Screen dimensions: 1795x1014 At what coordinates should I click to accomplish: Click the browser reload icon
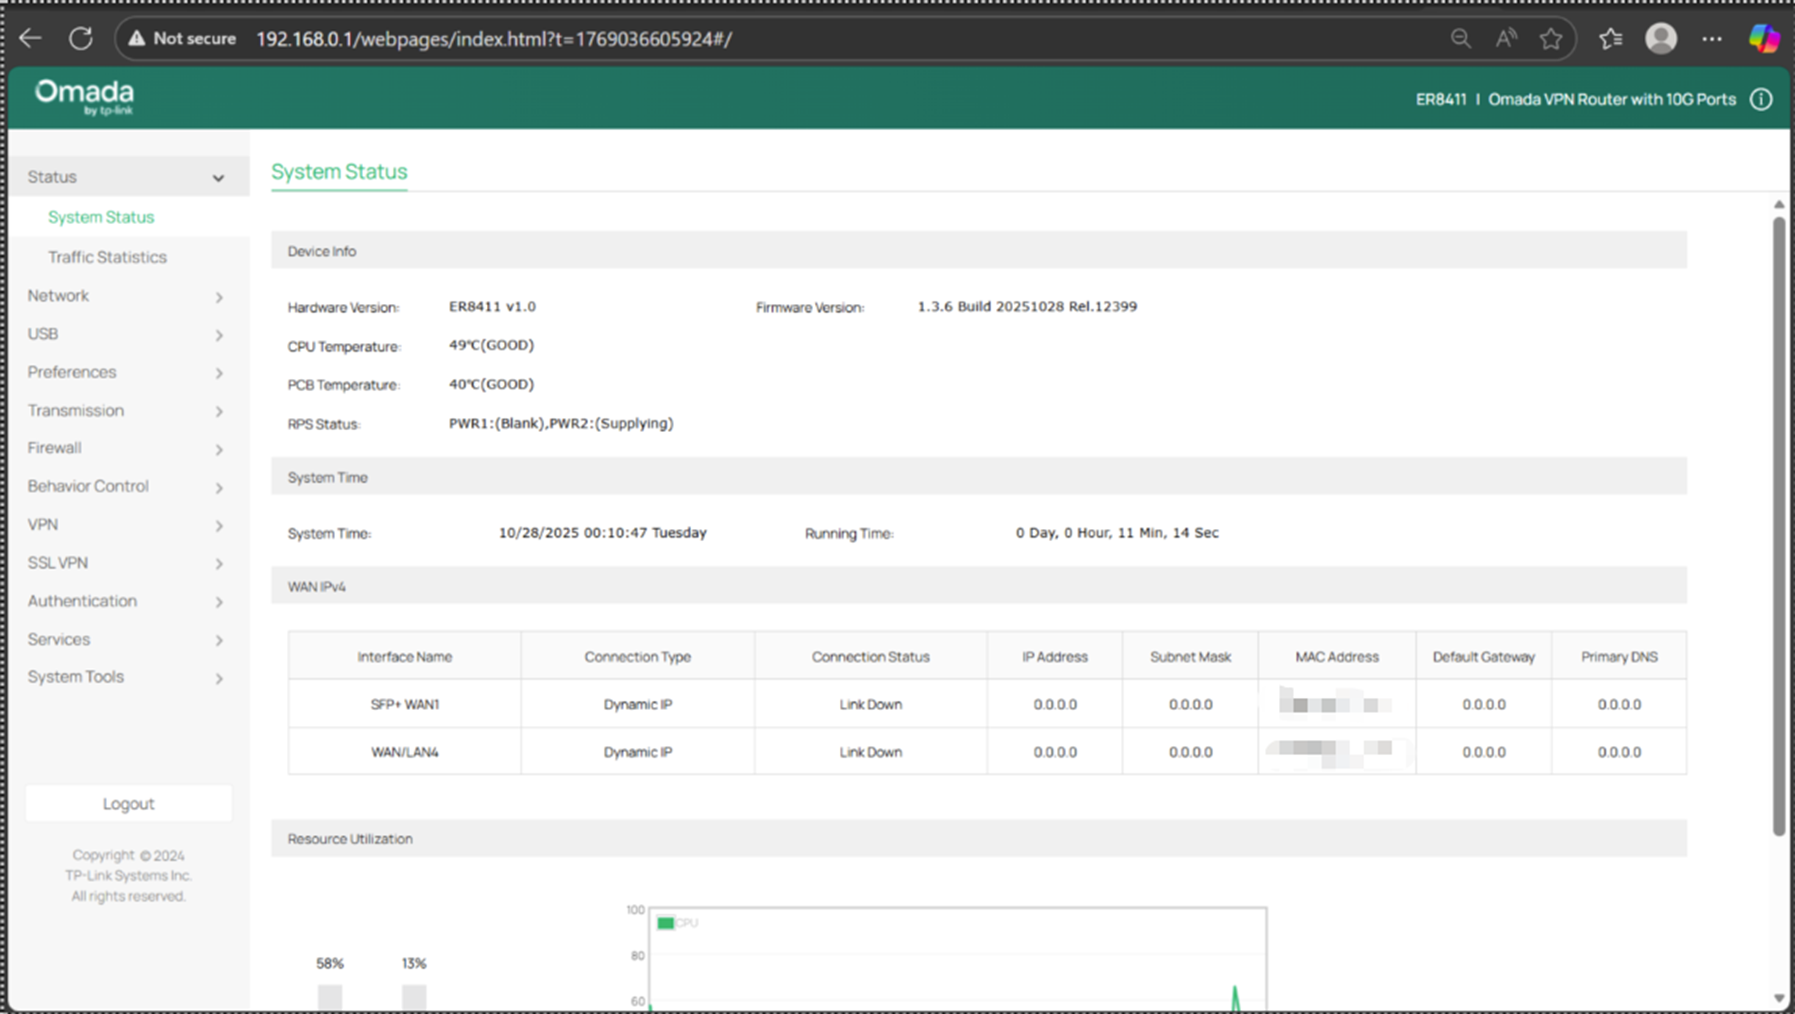[81, 37]
